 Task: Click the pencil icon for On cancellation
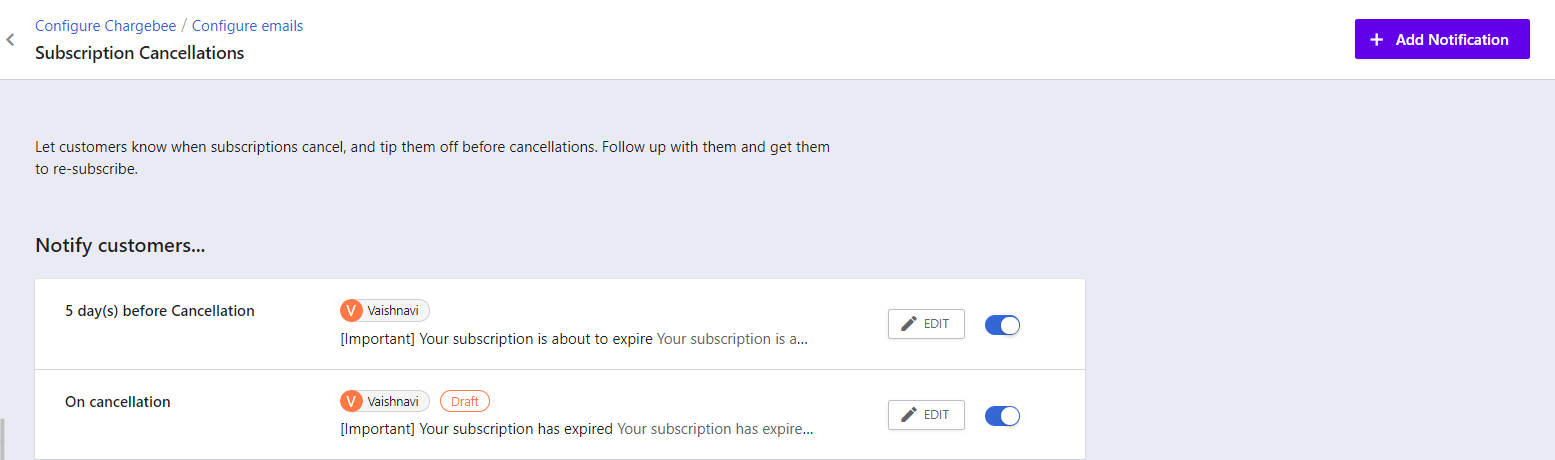pyautogui.click(x=909, y=415)
